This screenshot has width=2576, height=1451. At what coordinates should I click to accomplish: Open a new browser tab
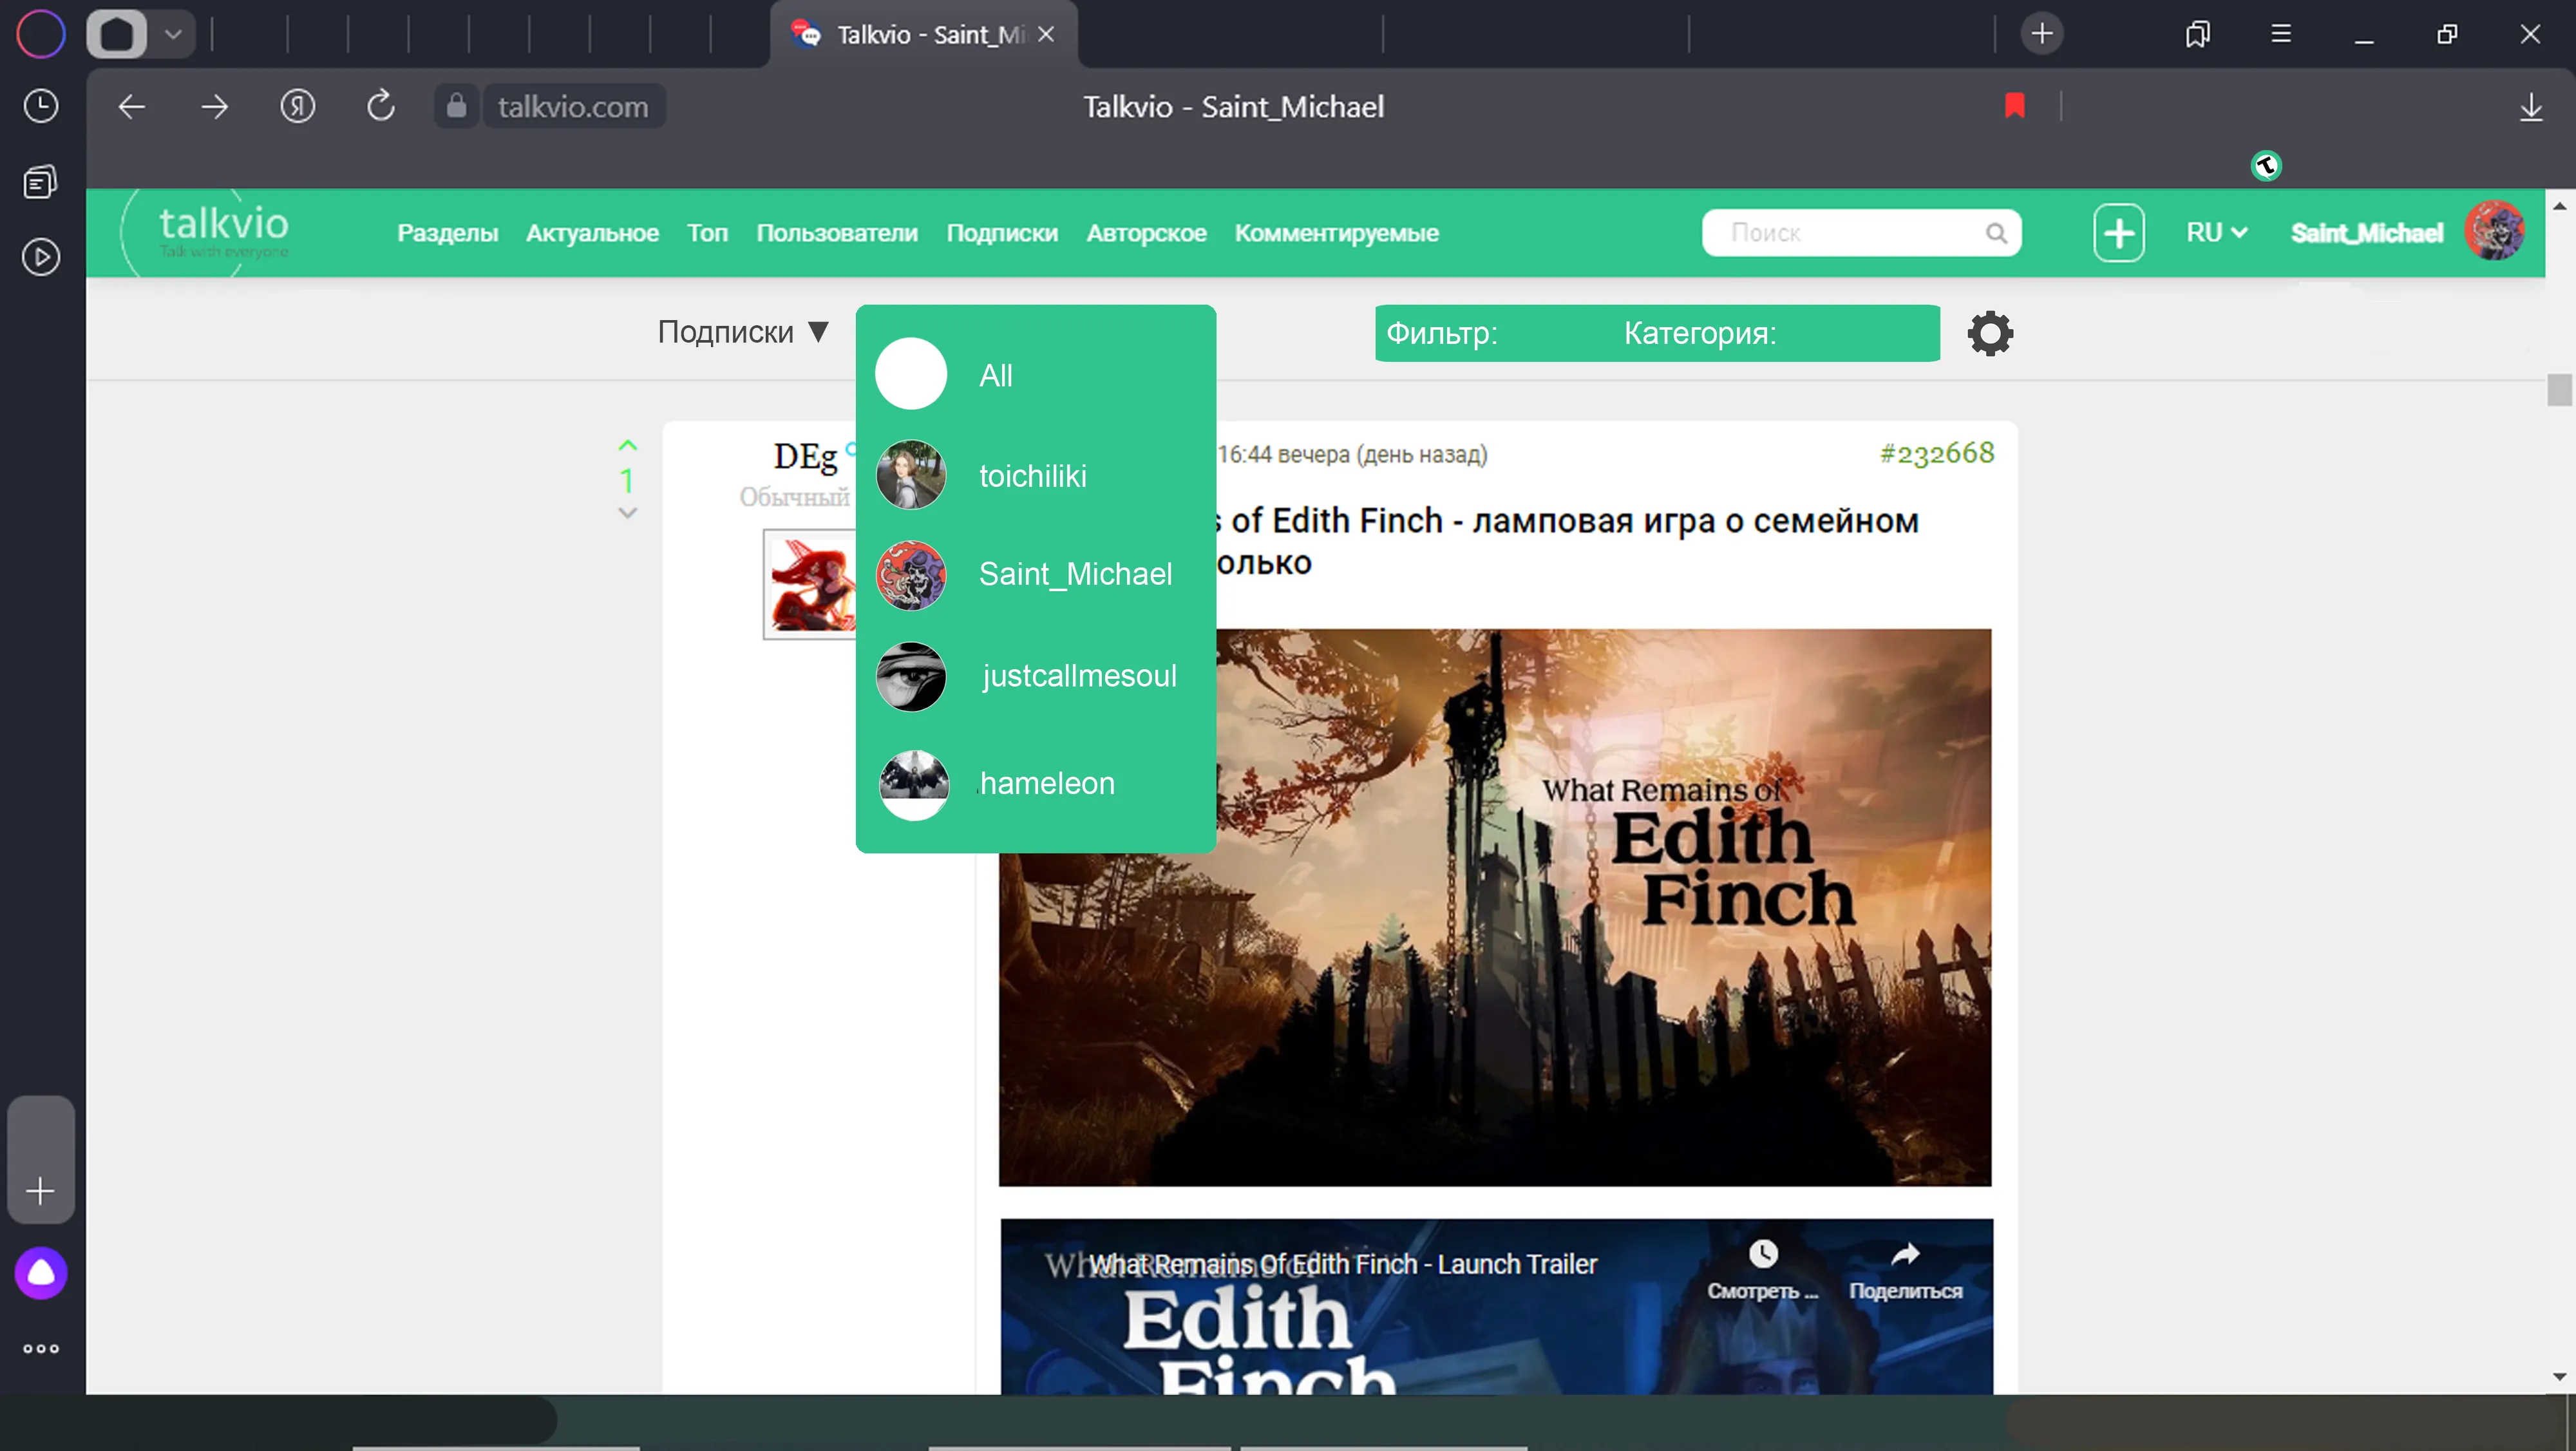pyautogui.click(x=2042, y=34)
